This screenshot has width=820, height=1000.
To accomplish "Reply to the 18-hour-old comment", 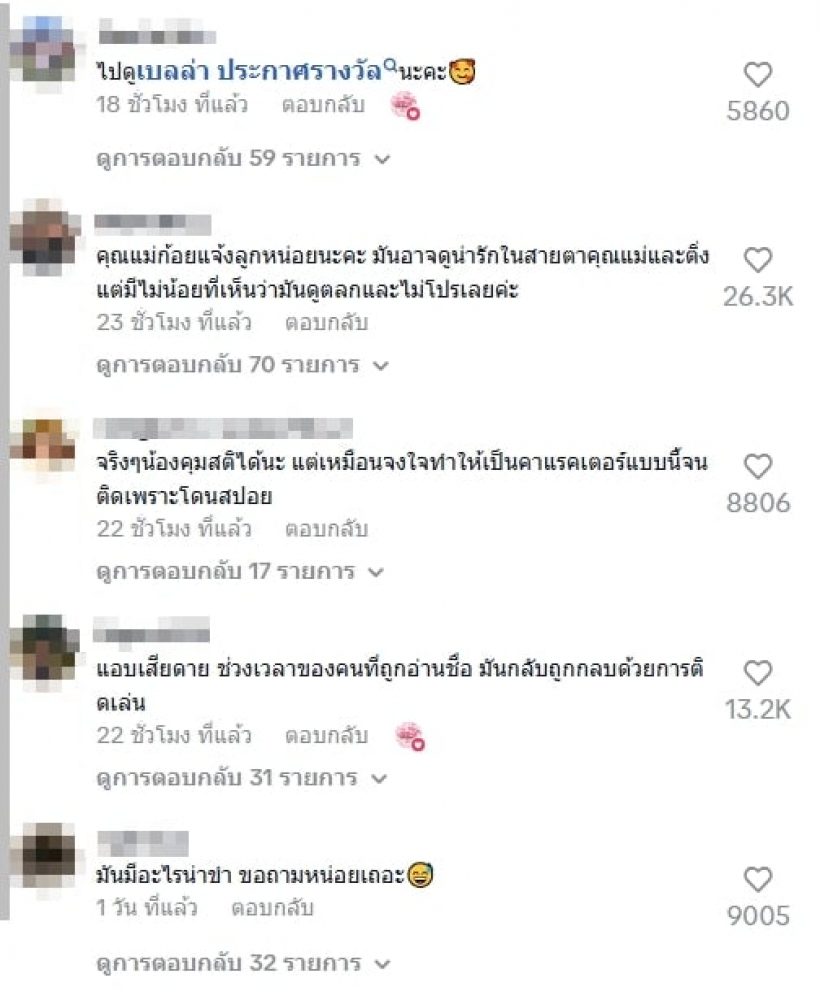I will coord(323,105).
